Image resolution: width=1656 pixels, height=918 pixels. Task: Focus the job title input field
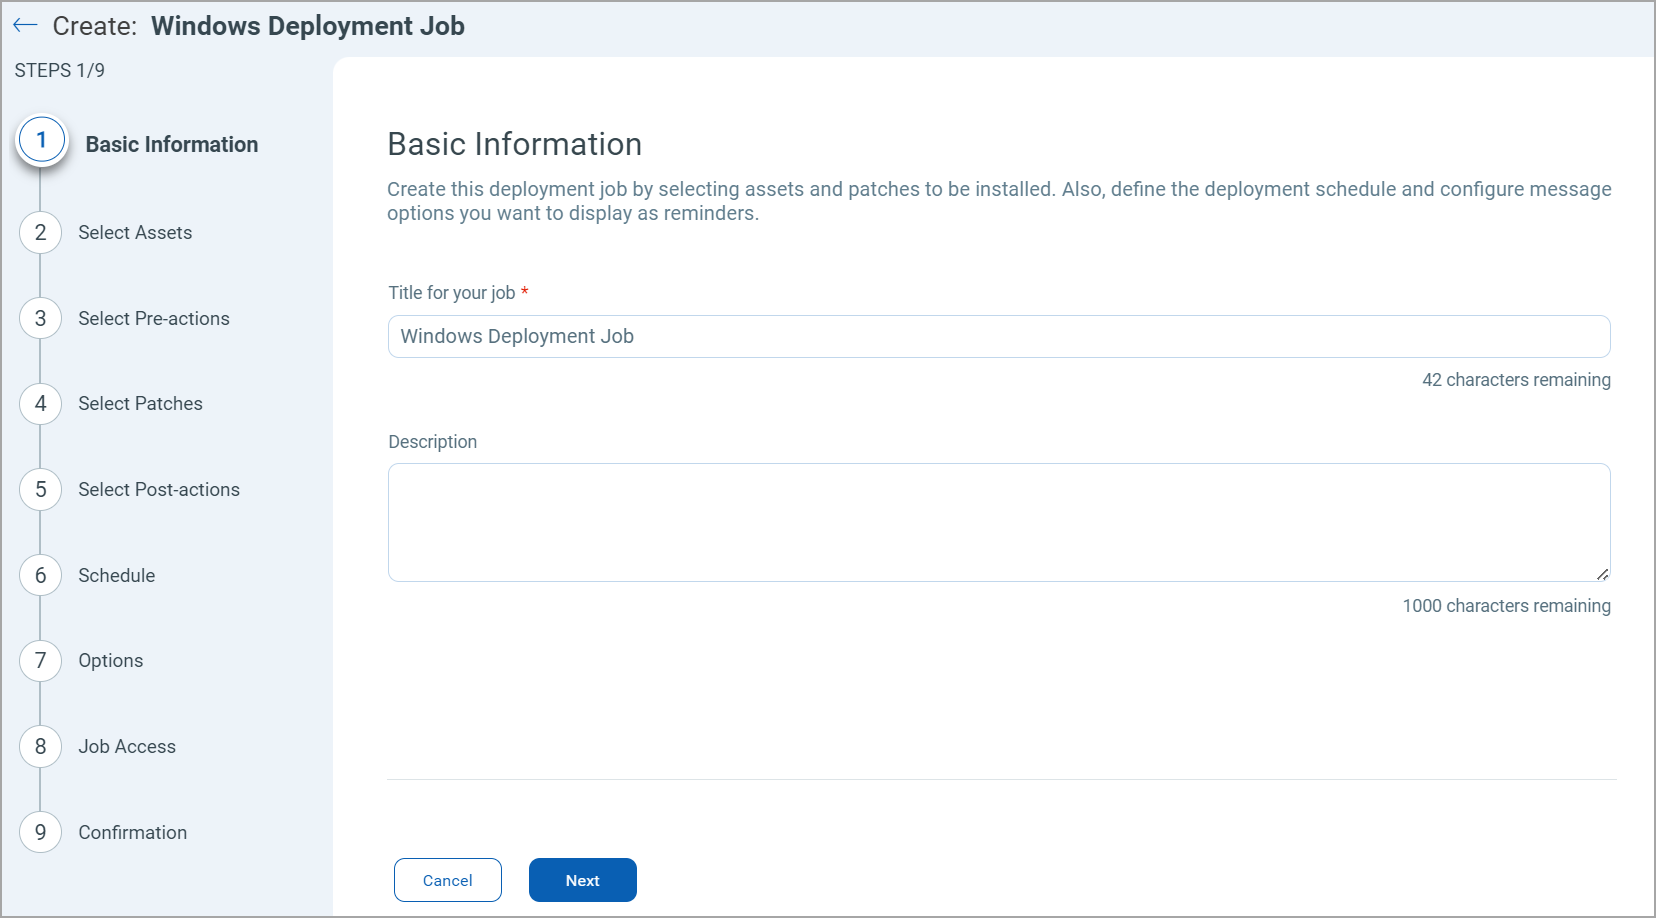998,337
